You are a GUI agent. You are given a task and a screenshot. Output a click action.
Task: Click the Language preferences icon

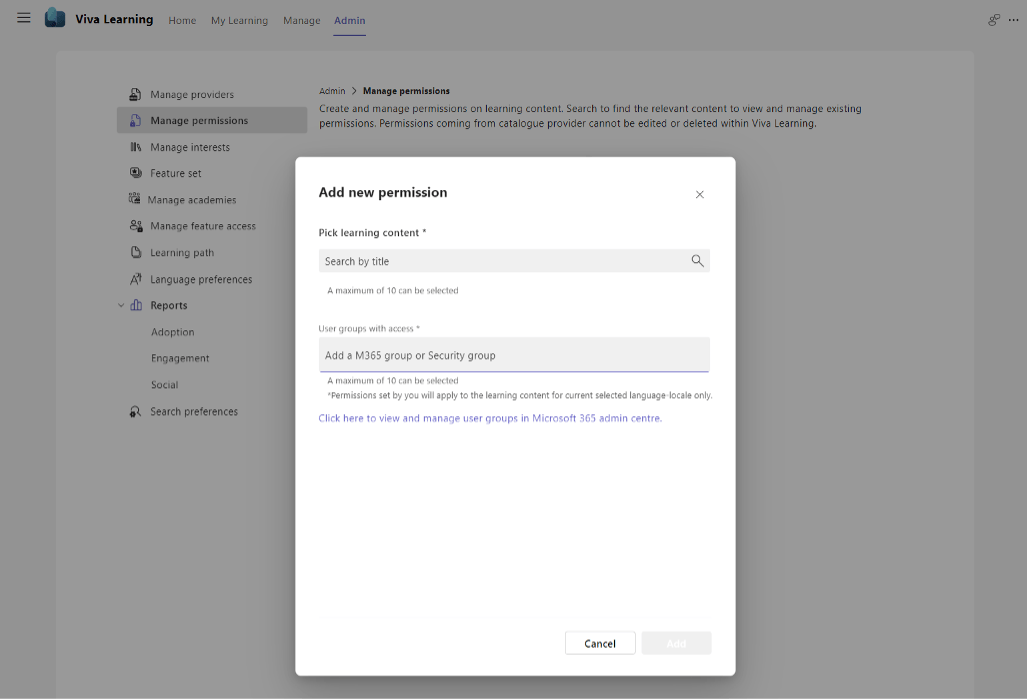pos(136,279)
